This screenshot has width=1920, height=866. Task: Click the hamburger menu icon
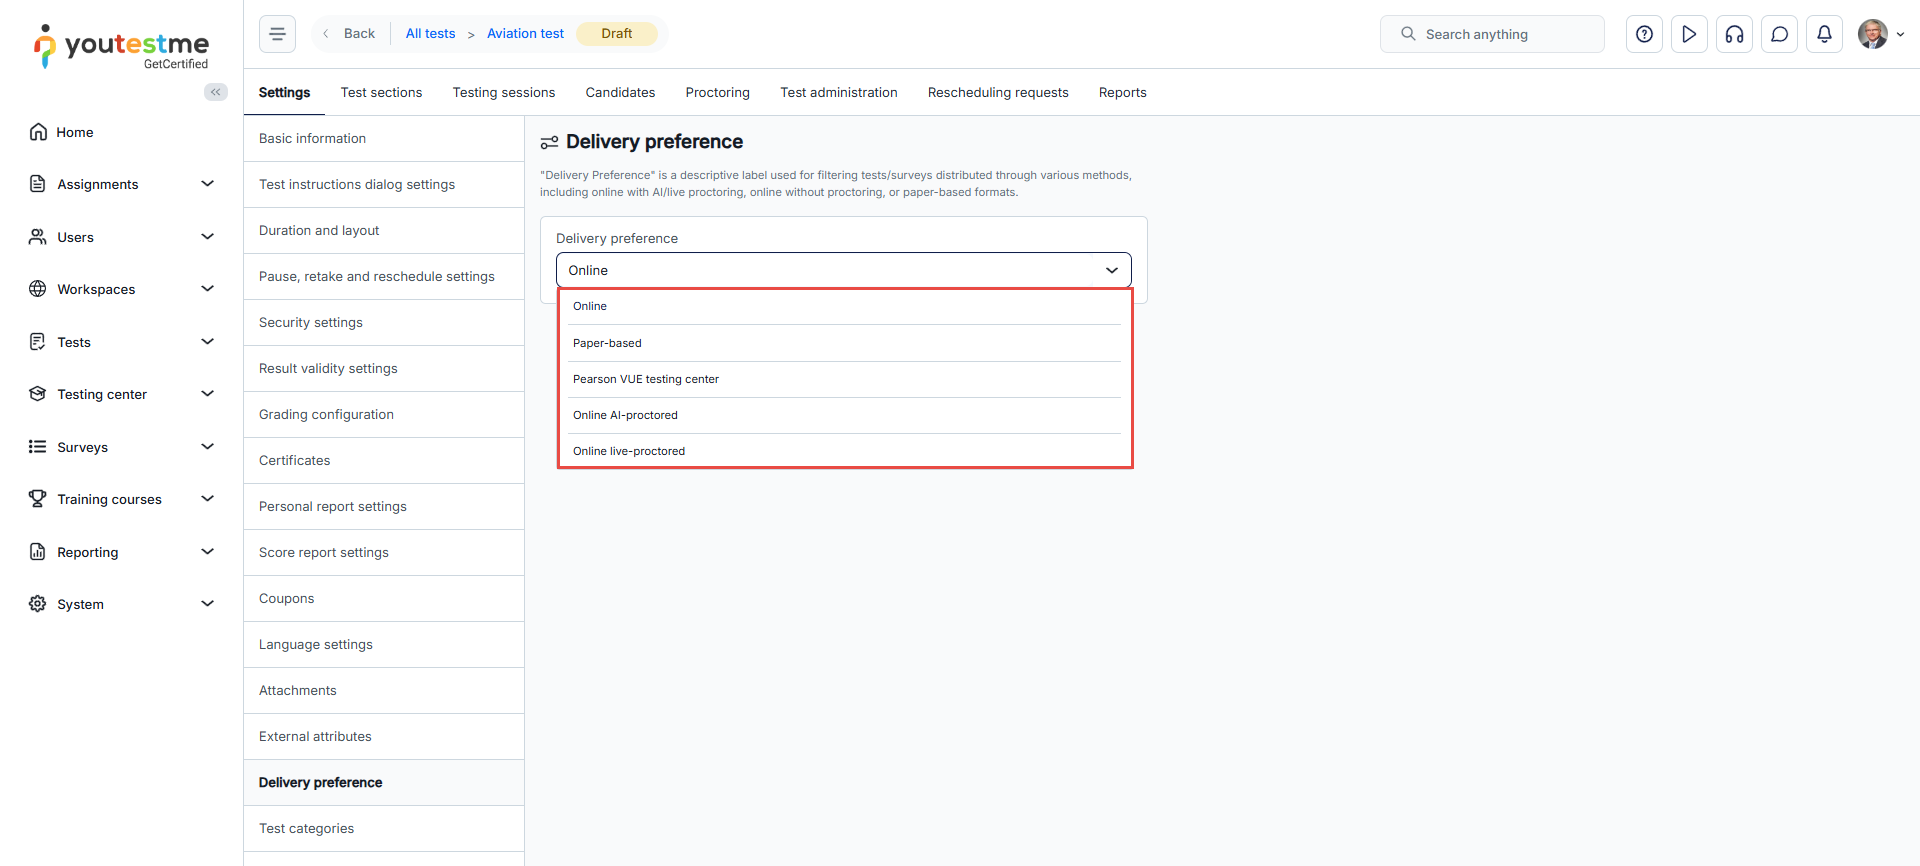pos(277,34)
